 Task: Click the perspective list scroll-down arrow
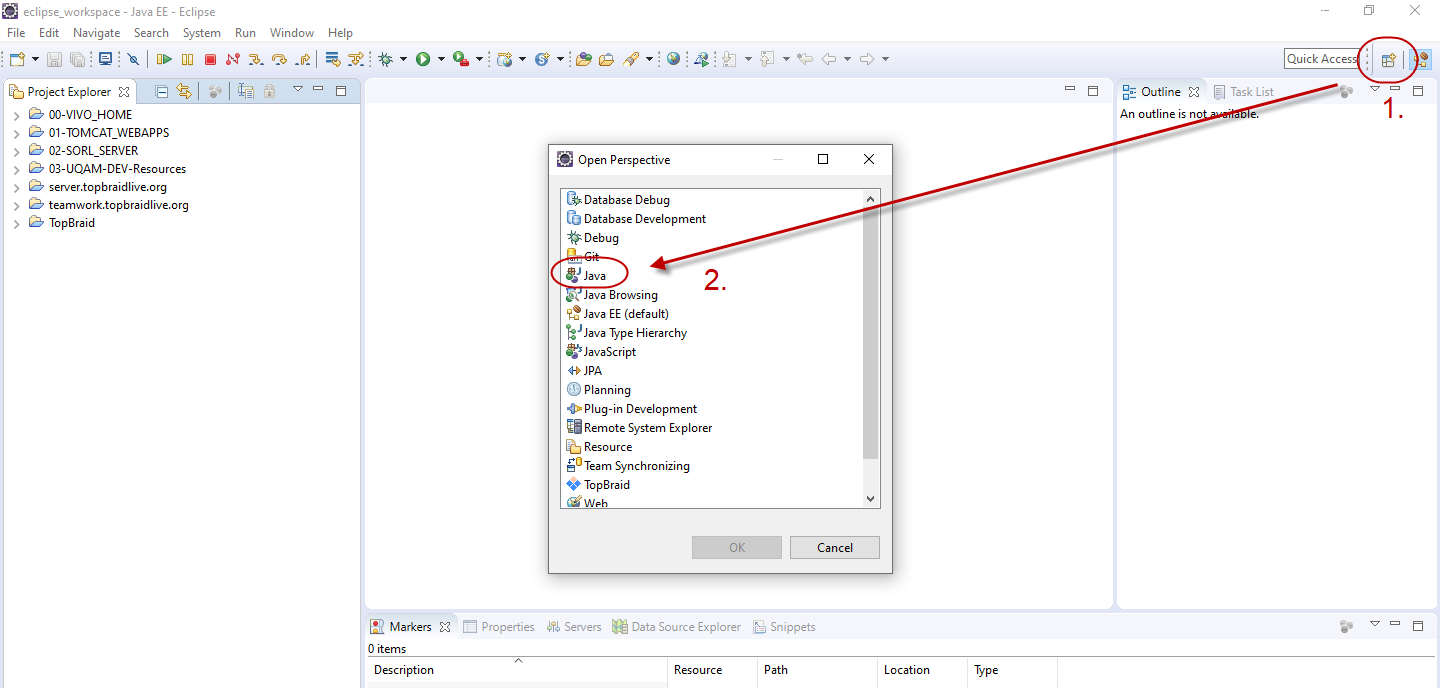click(870, 498)
